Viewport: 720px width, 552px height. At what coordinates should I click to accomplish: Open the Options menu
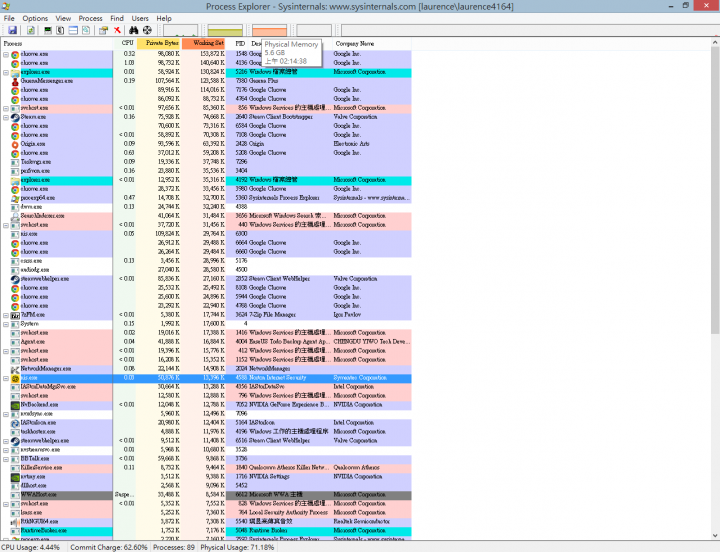pos(35,18)
